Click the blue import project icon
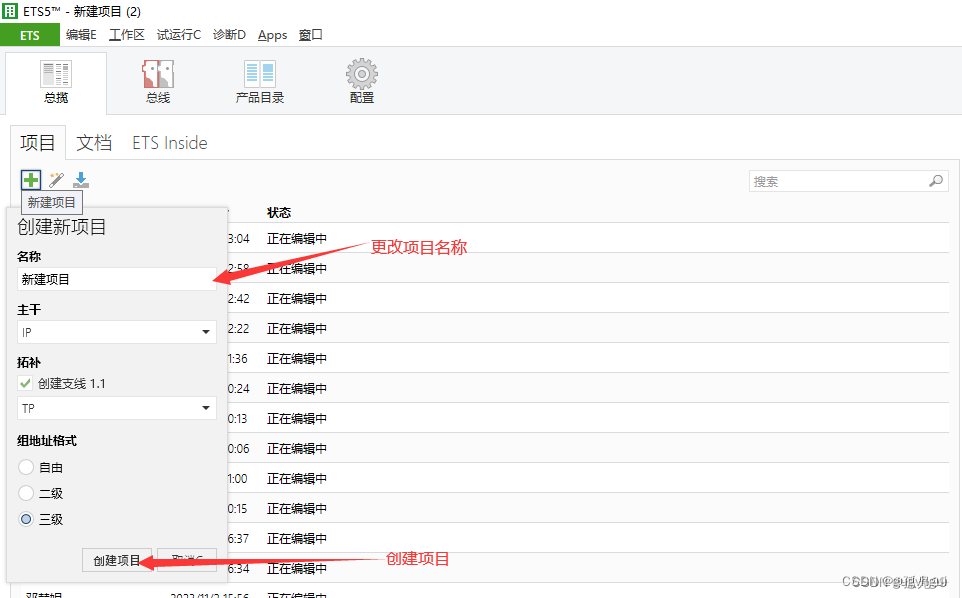Viewport: 962px width, 598px height. pyautogui.click(x=81, y=180)
